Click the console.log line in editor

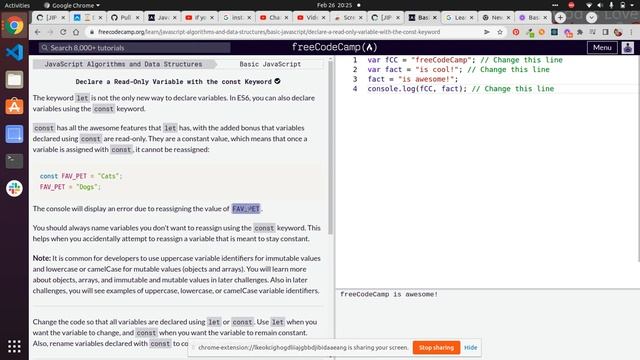[461, 89]
